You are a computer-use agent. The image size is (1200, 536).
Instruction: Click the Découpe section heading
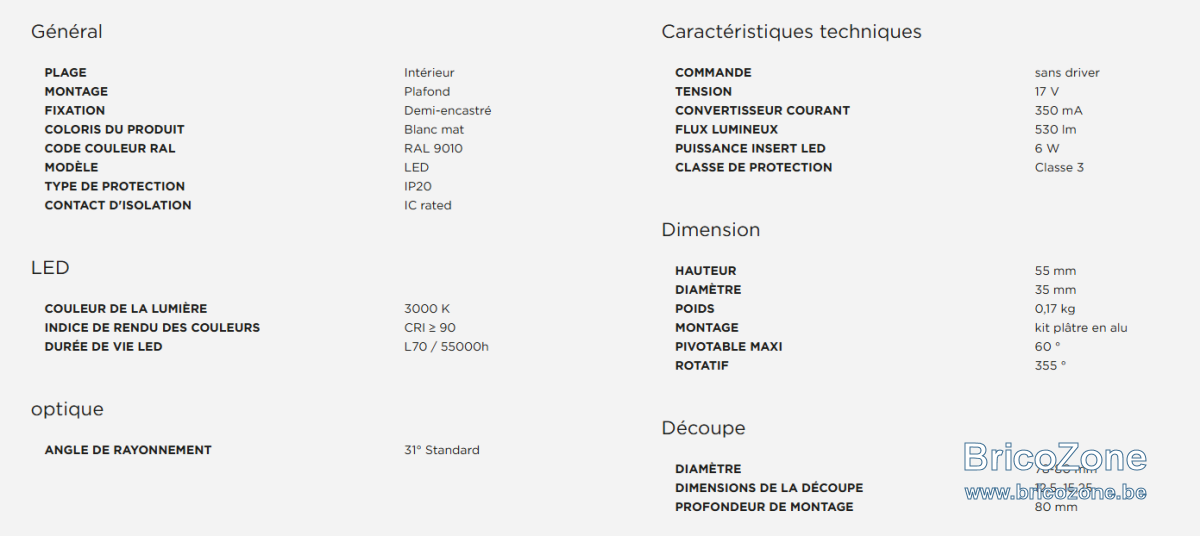click(x=703, y=428)
